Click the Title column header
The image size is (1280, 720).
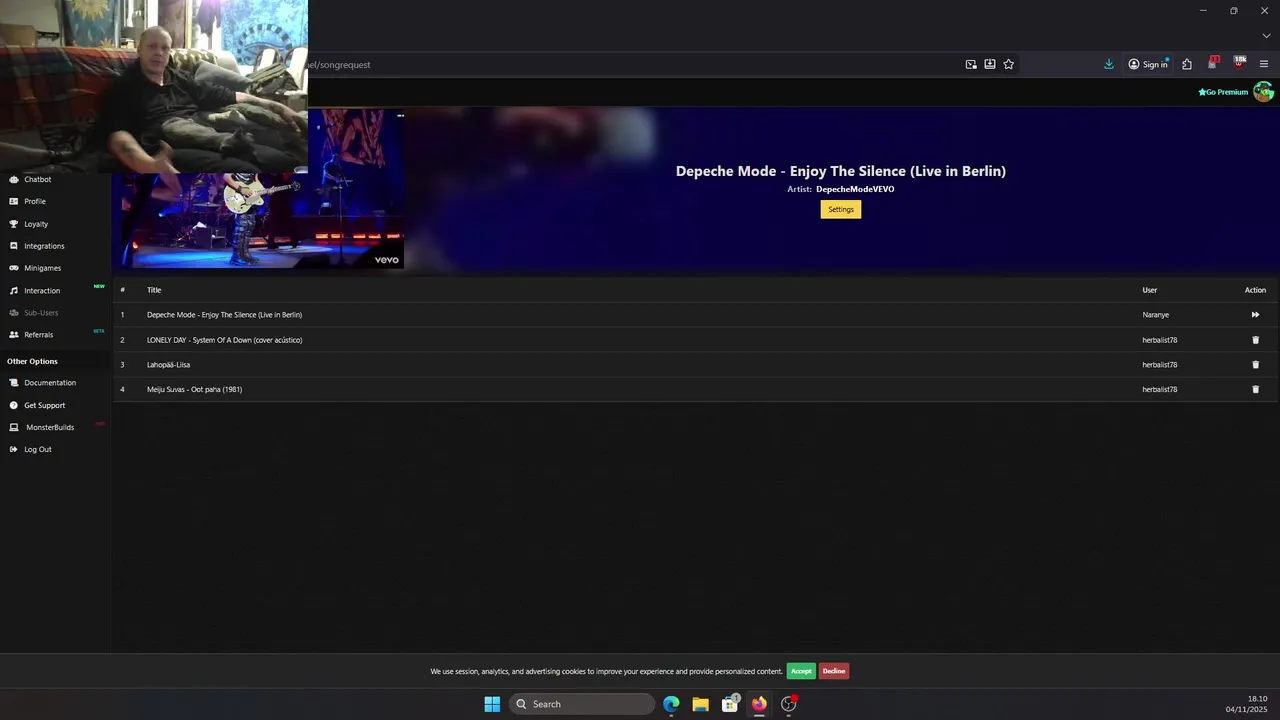point(154,290)
